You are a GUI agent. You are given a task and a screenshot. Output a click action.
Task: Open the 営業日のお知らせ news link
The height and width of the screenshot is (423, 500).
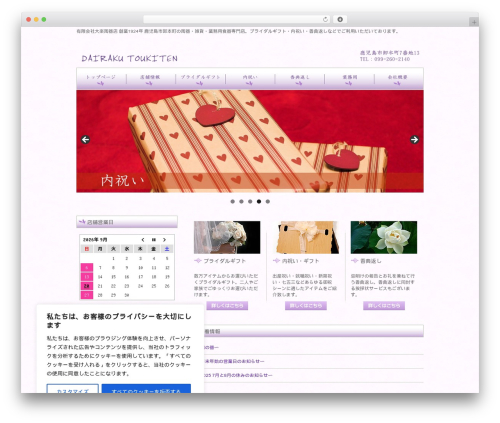tap(234, 361)
